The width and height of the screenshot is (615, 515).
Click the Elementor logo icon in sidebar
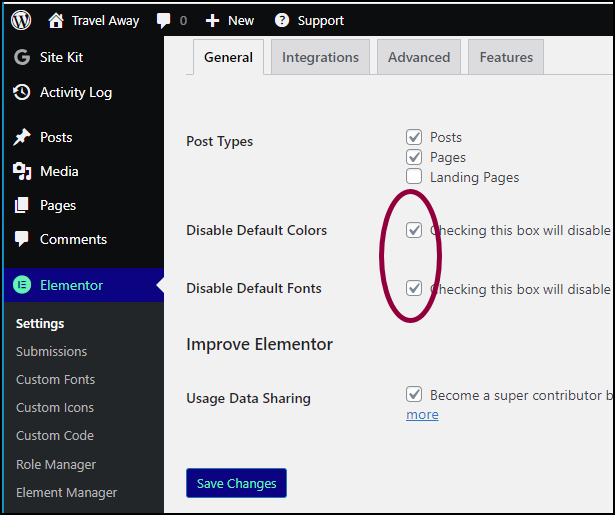click(x=22, y=285)
